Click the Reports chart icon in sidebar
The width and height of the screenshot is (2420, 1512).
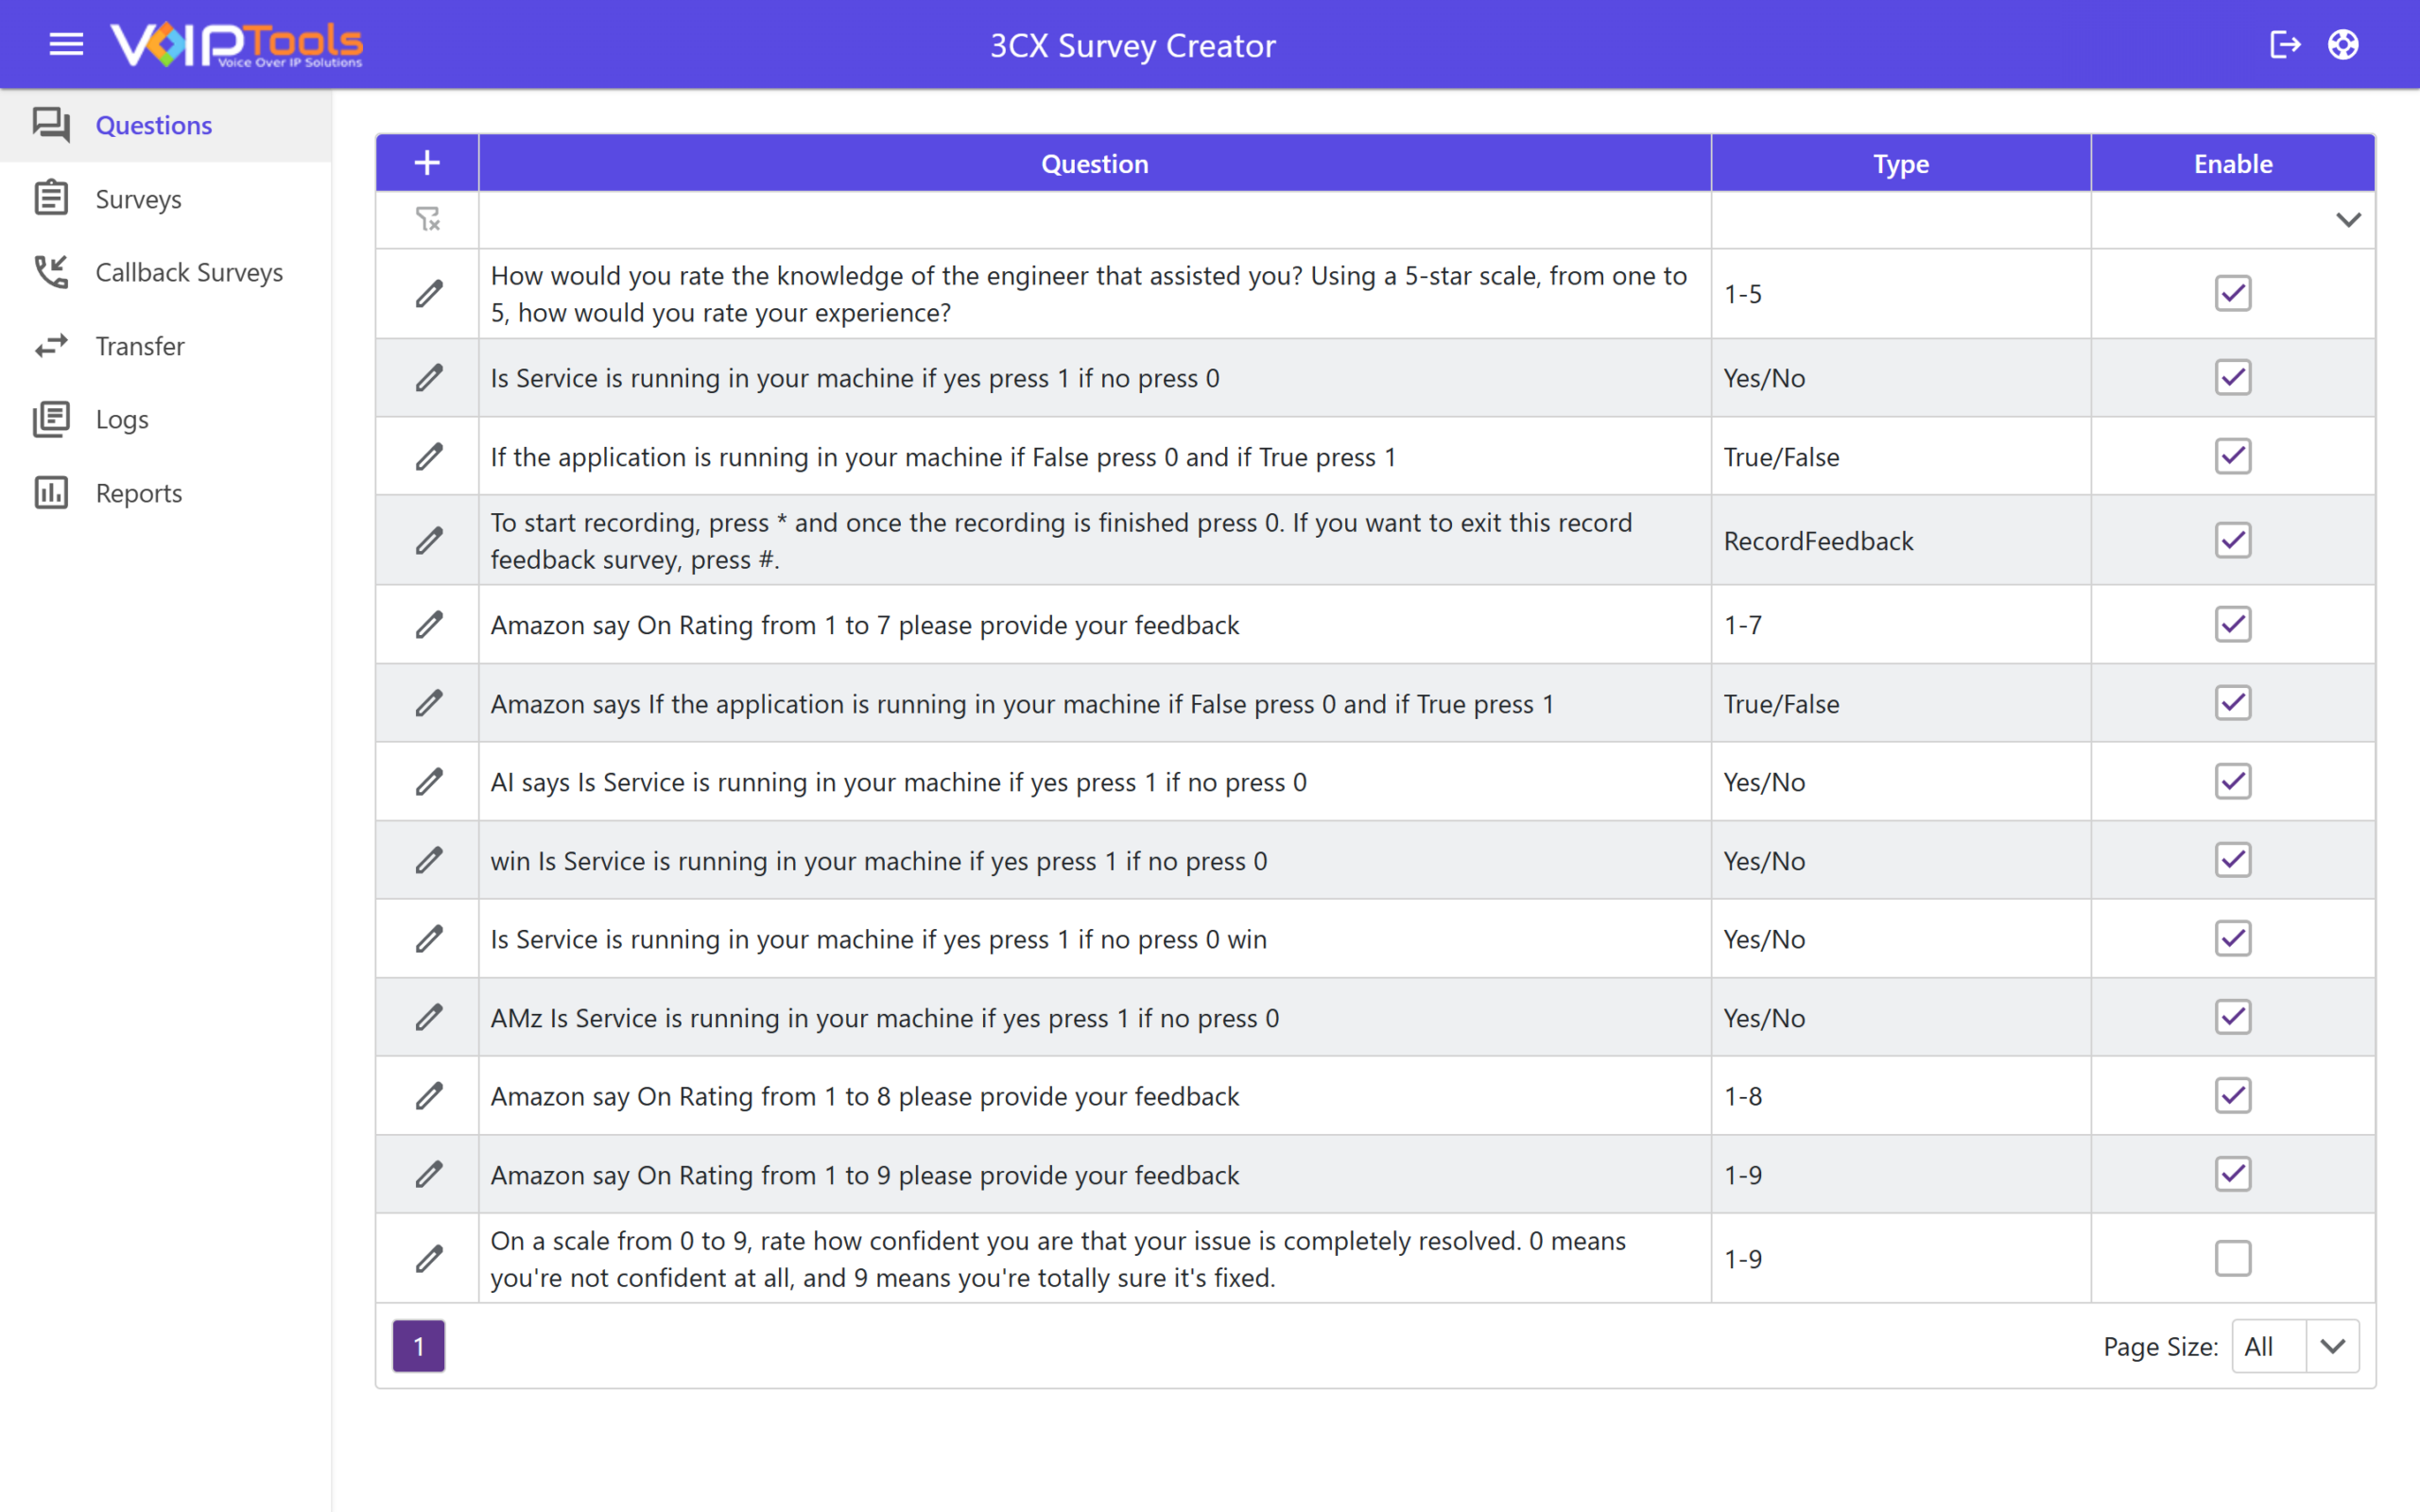tap(51, 493)
